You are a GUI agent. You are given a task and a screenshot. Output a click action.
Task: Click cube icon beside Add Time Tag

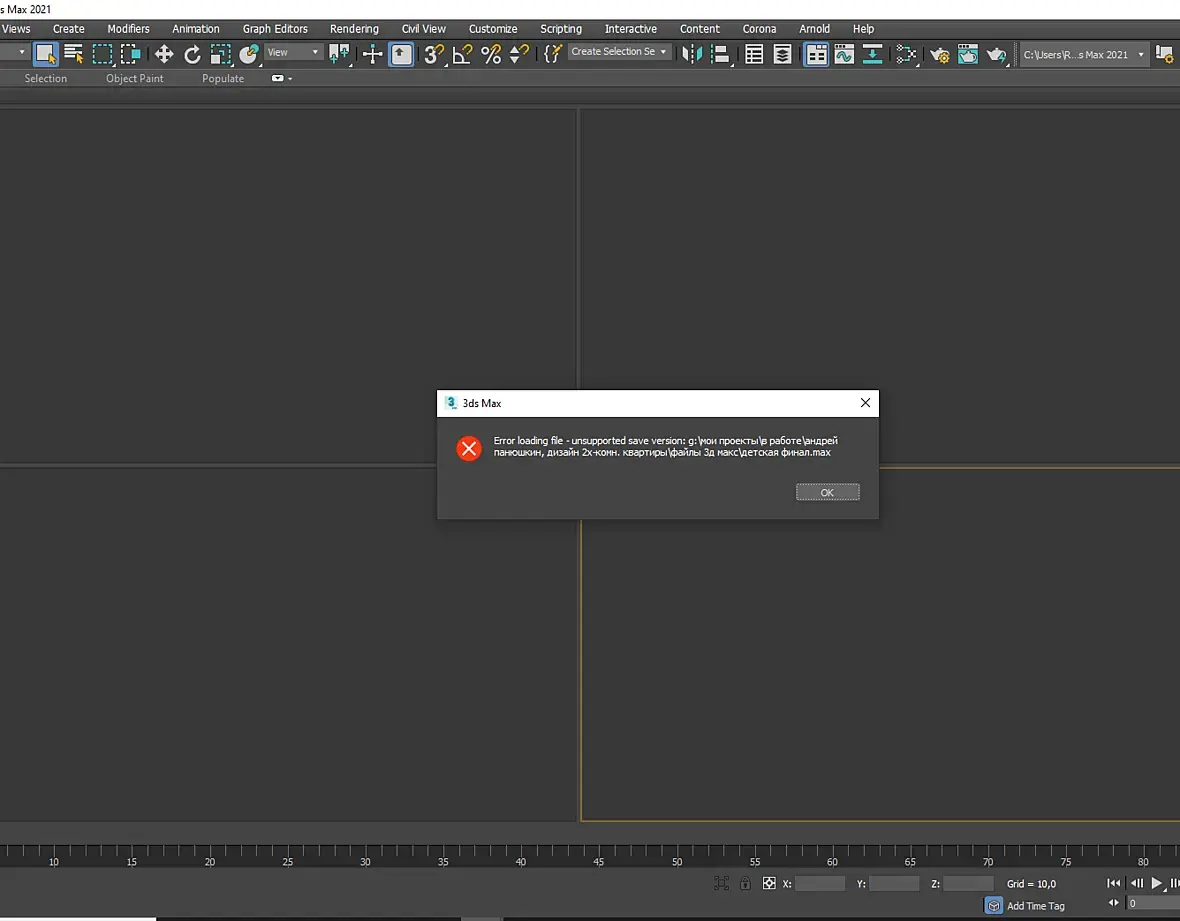point(994,906)
